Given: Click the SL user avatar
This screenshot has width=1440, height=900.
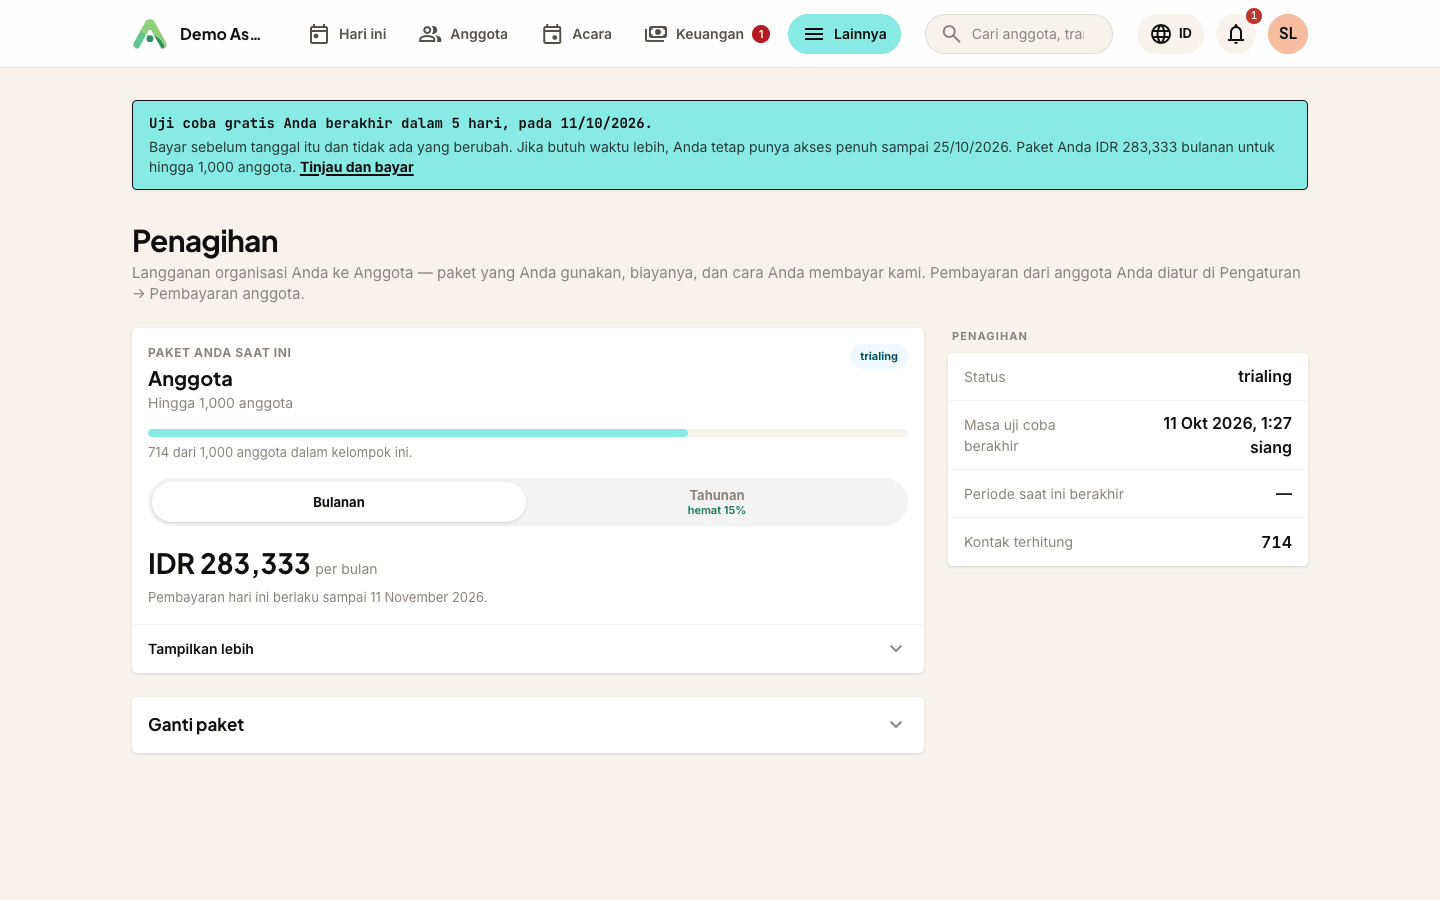Looking at the screenshot, I should 1288,34.
